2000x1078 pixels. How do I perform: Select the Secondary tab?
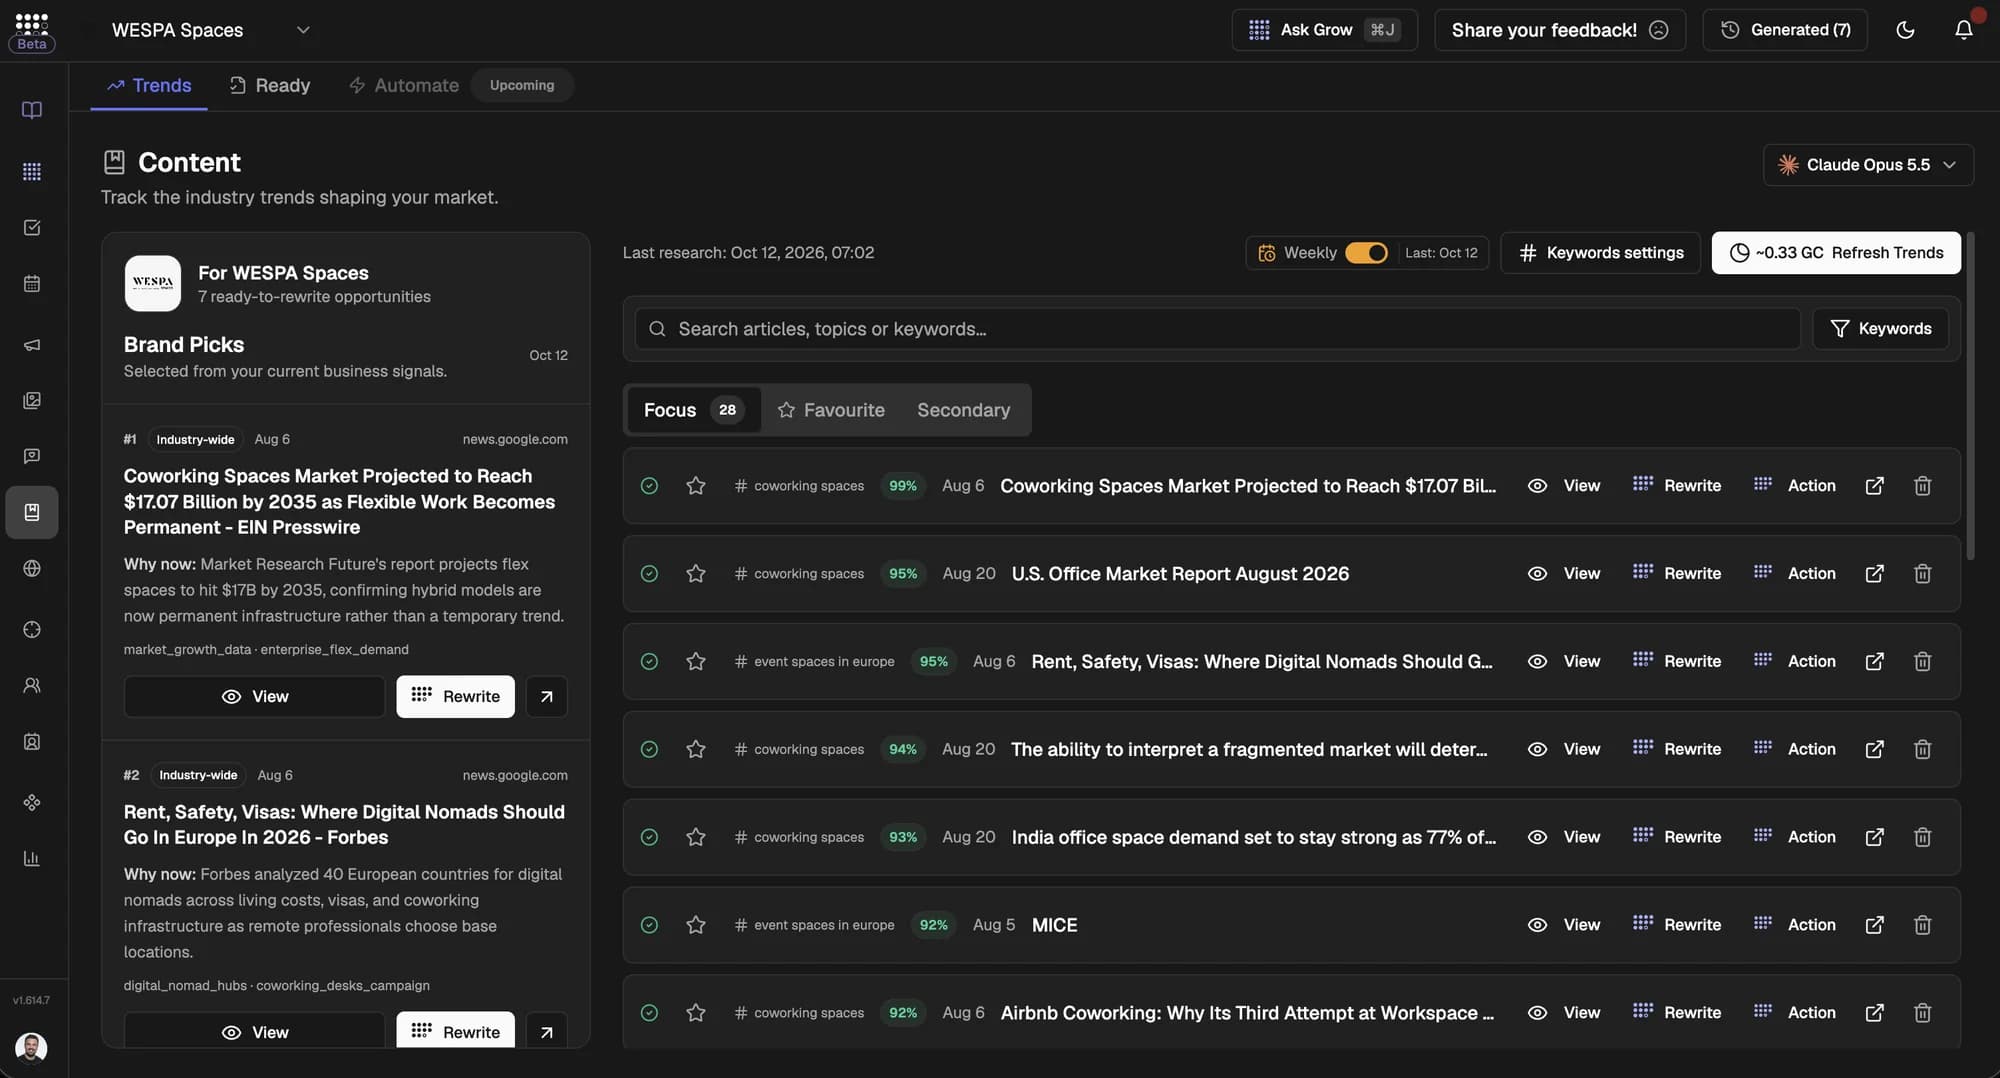point(964,410)
